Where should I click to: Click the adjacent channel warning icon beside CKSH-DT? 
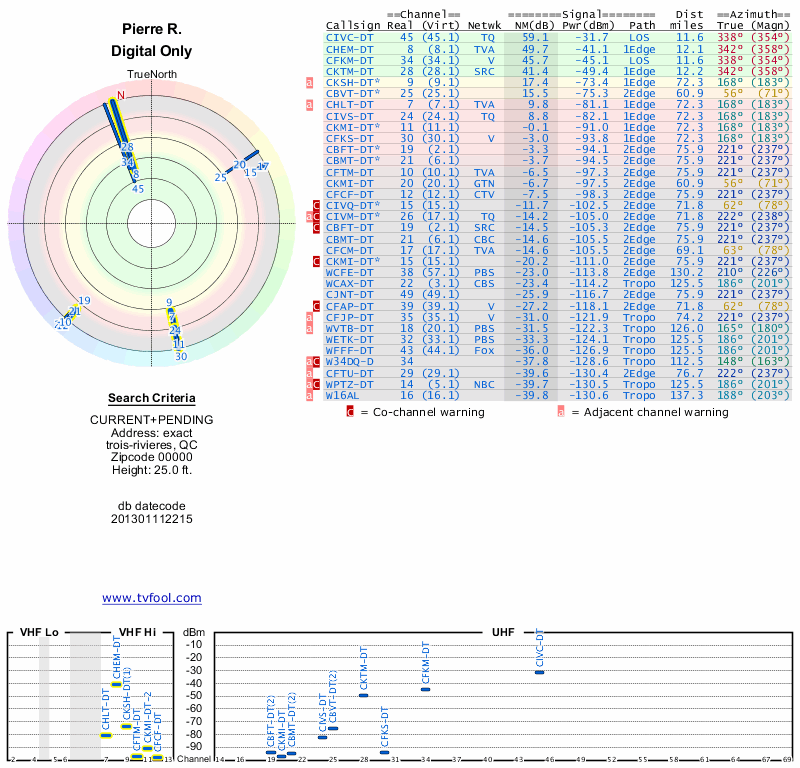[310, 82]
